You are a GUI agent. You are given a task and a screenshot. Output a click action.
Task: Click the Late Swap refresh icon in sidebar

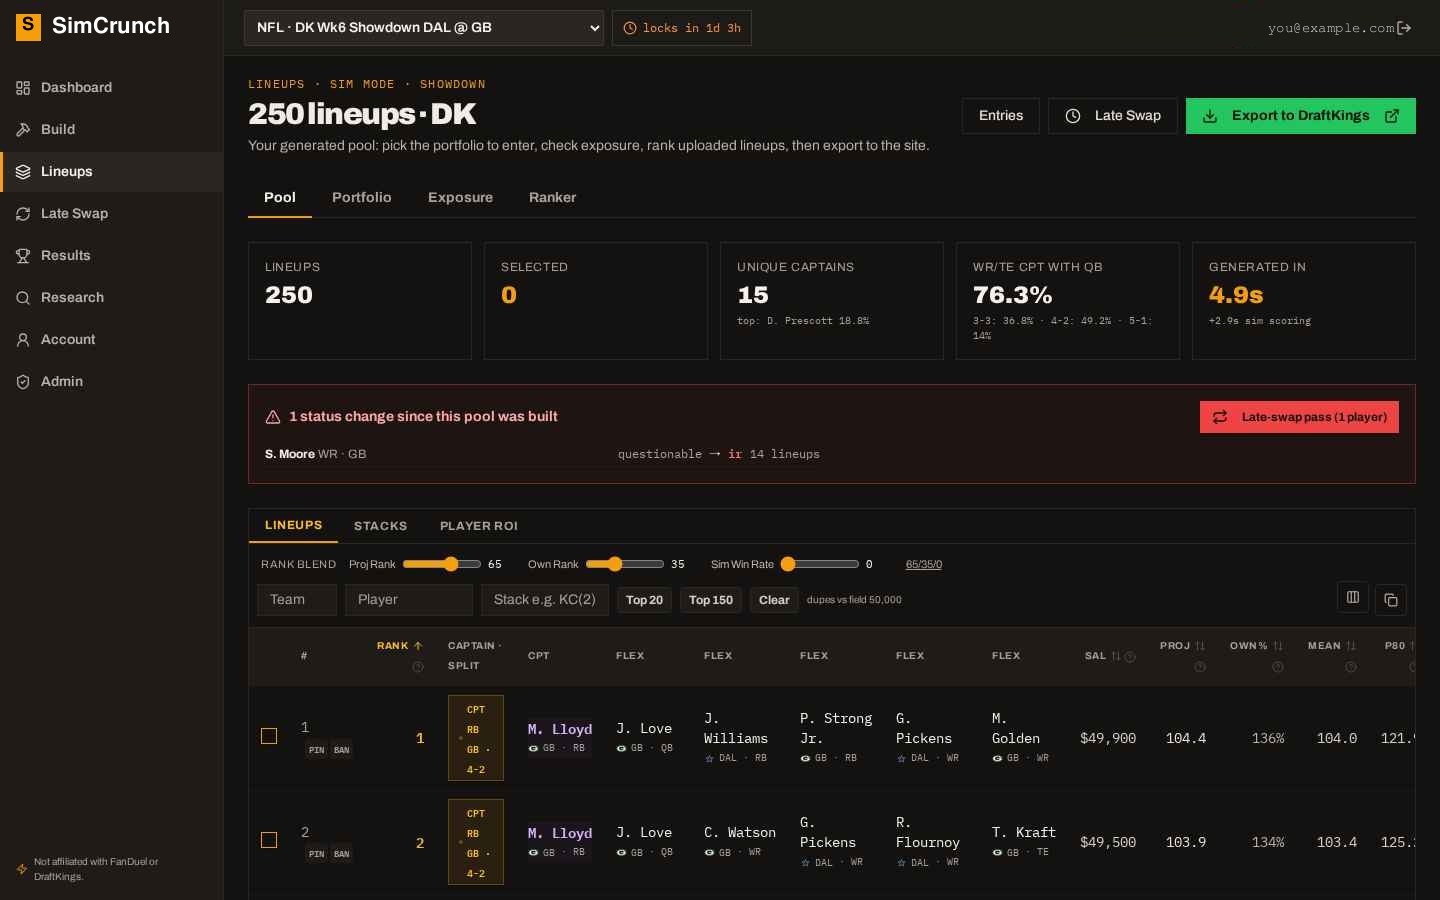pyautogui.click(x=23, y=214)
